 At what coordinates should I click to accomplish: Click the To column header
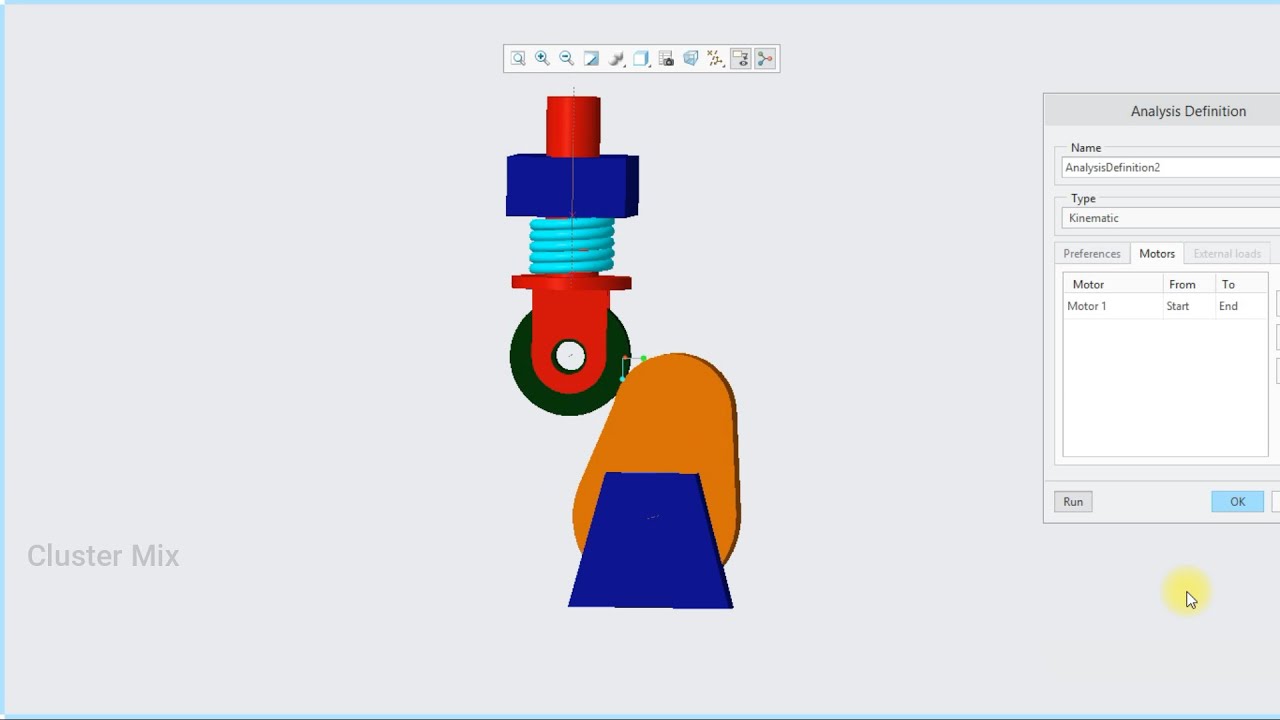[1241, 285]
